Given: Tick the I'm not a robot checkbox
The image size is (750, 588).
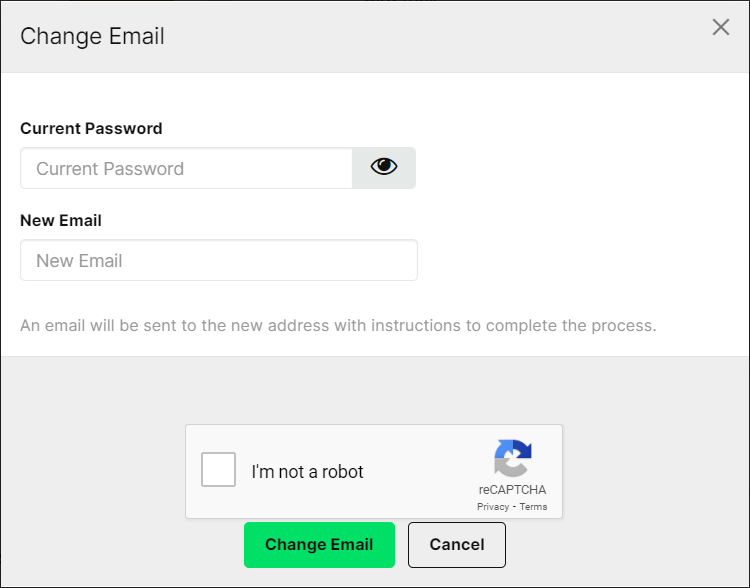Looking at the screenshot, I should click(218, 469).
